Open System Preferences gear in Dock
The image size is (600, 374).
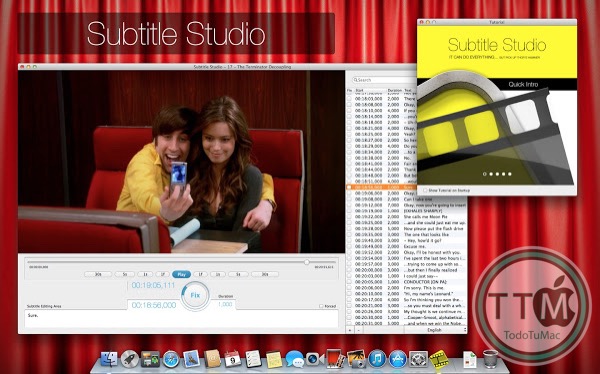(419, 359)
